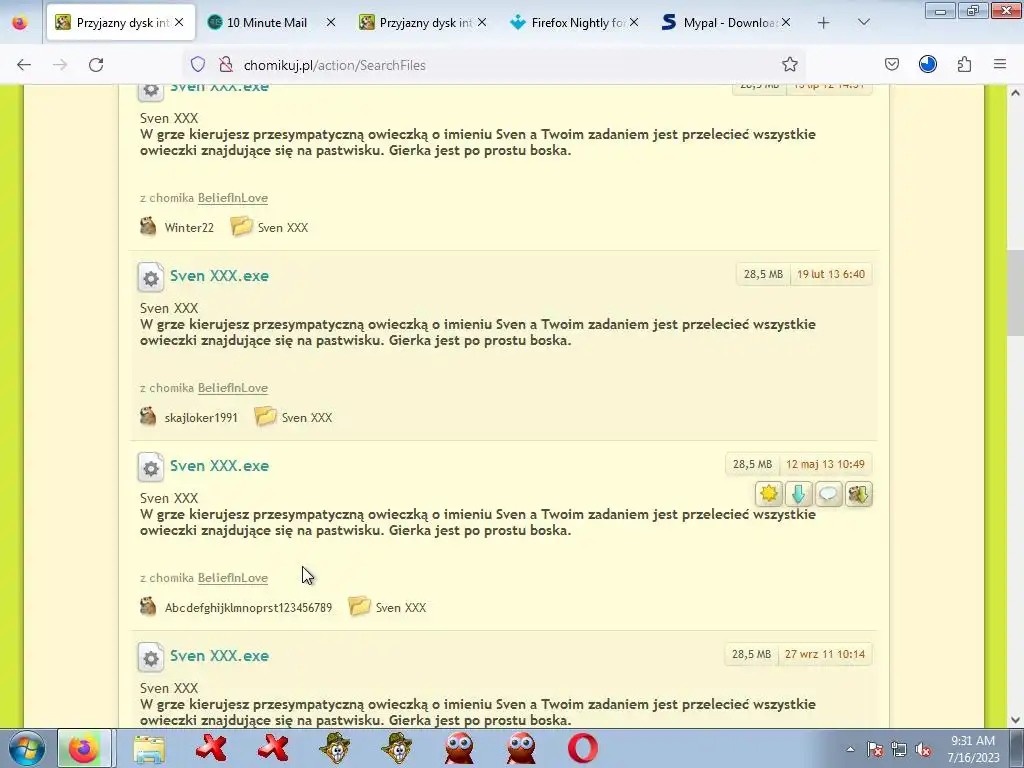Open the list all tabs dropdown chevron

[863, 23]
